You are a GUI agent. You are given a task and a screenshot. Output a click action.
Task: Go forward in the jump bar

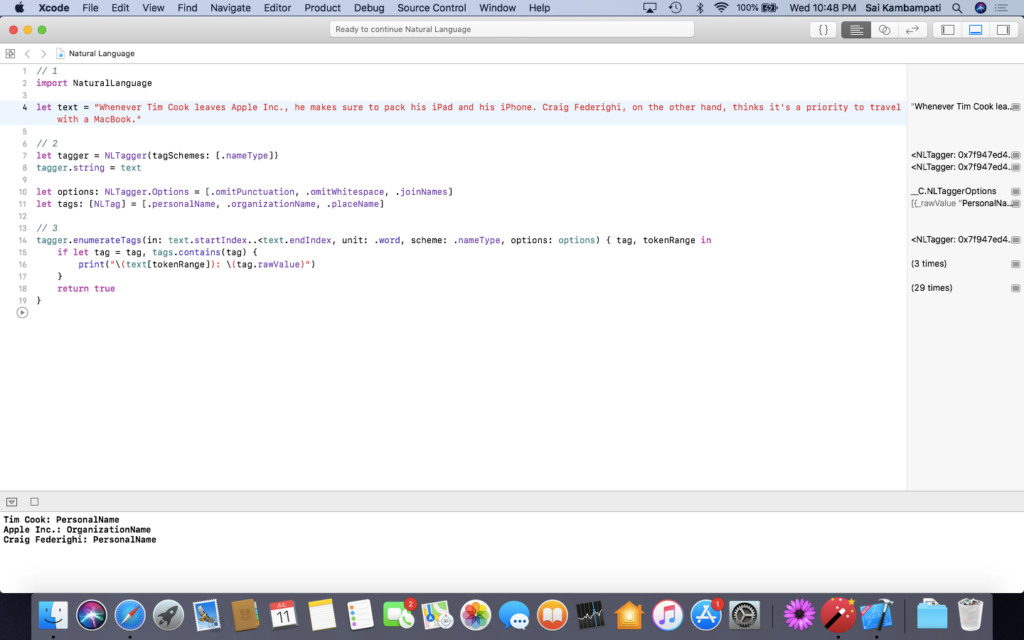click(x=43, y=54)
